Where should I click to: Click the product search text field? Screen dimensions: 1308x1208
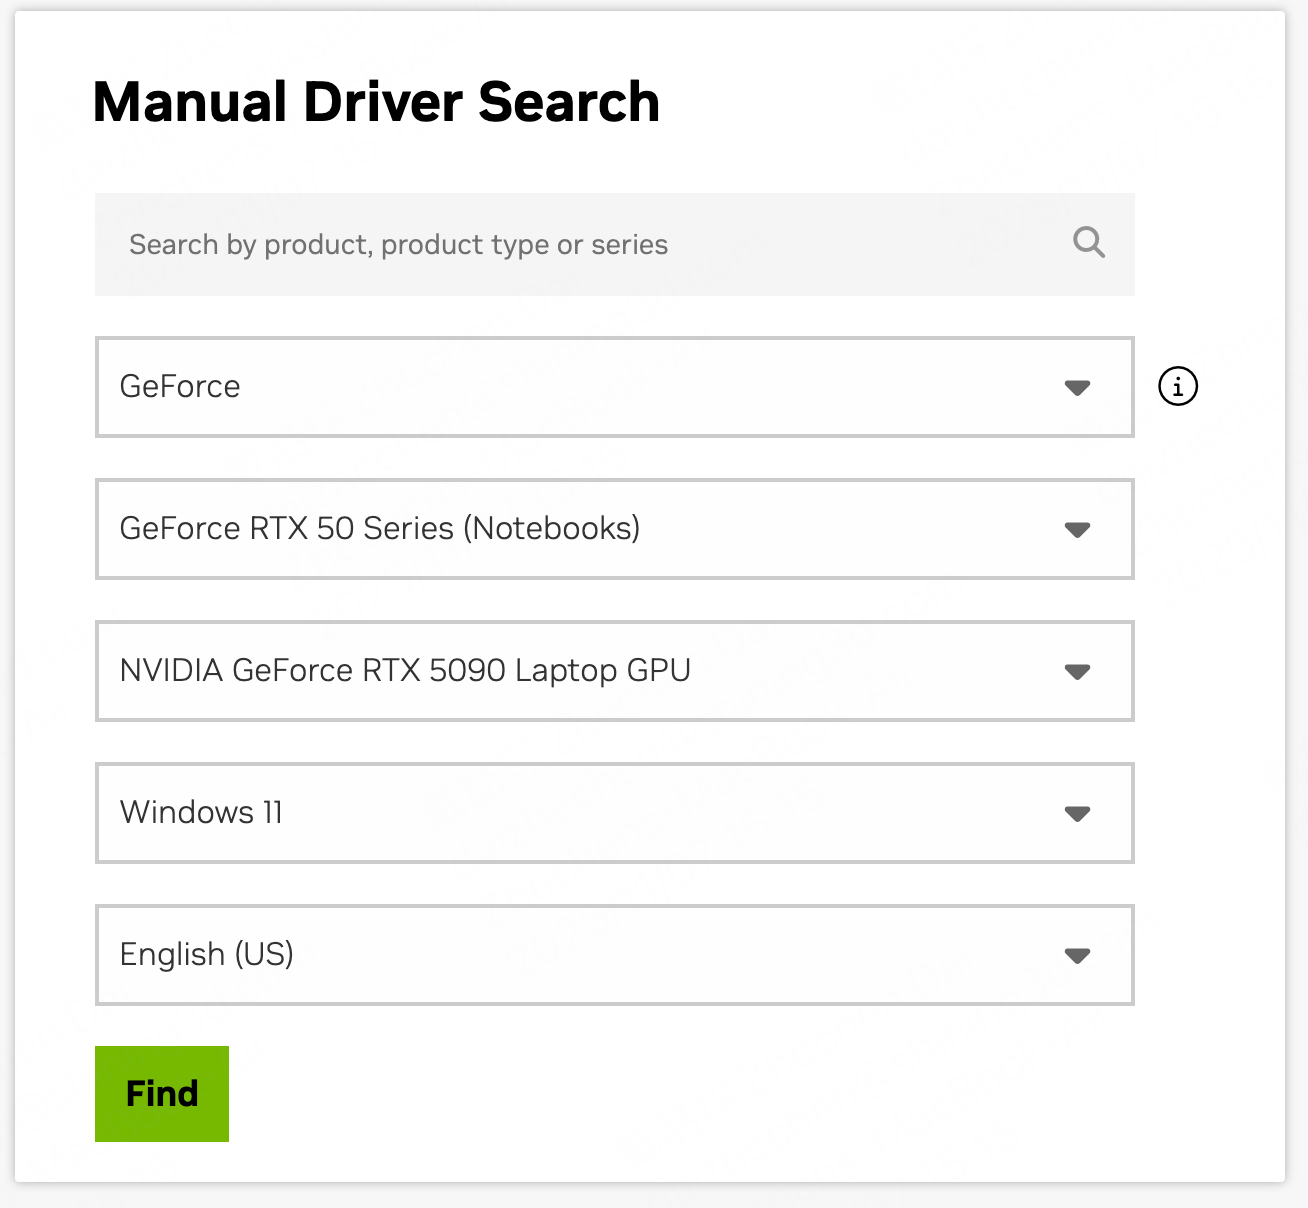[x=614, y=244]
